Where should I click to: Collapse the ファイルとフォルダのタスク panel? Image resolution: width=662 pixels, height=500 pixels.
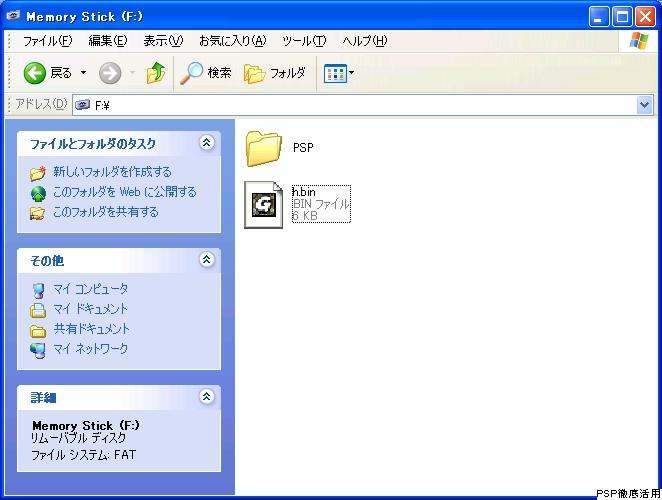[206, 143]
